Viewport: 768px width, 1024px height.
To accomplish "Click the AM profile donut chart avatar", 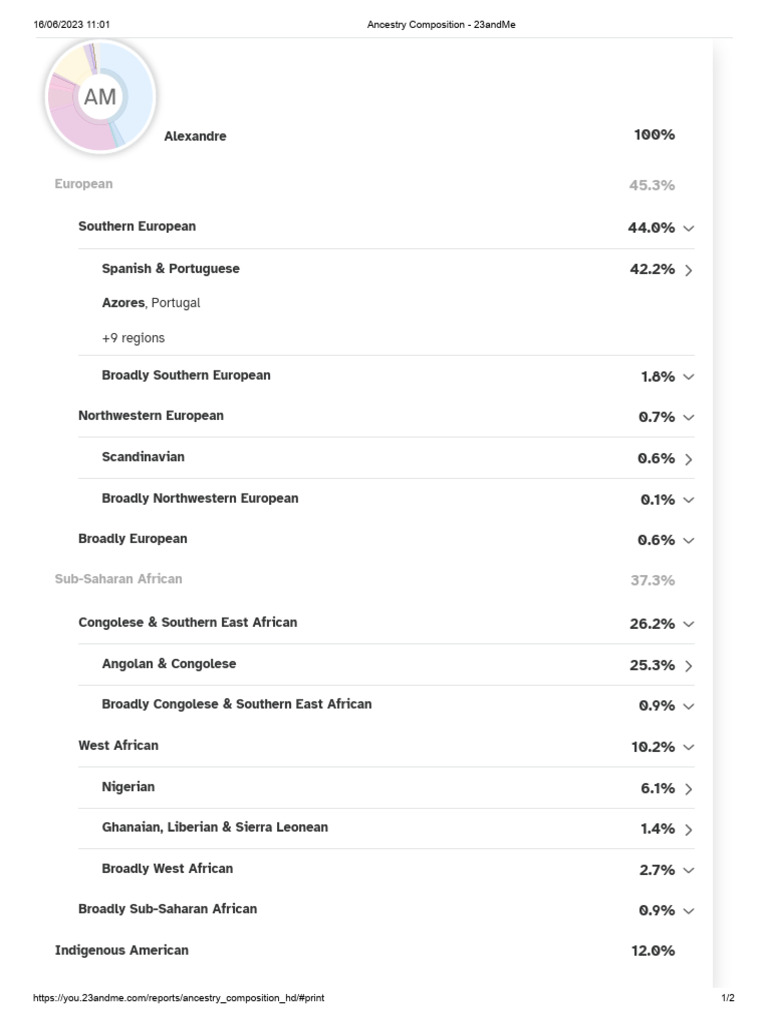I will click(99, 97).
